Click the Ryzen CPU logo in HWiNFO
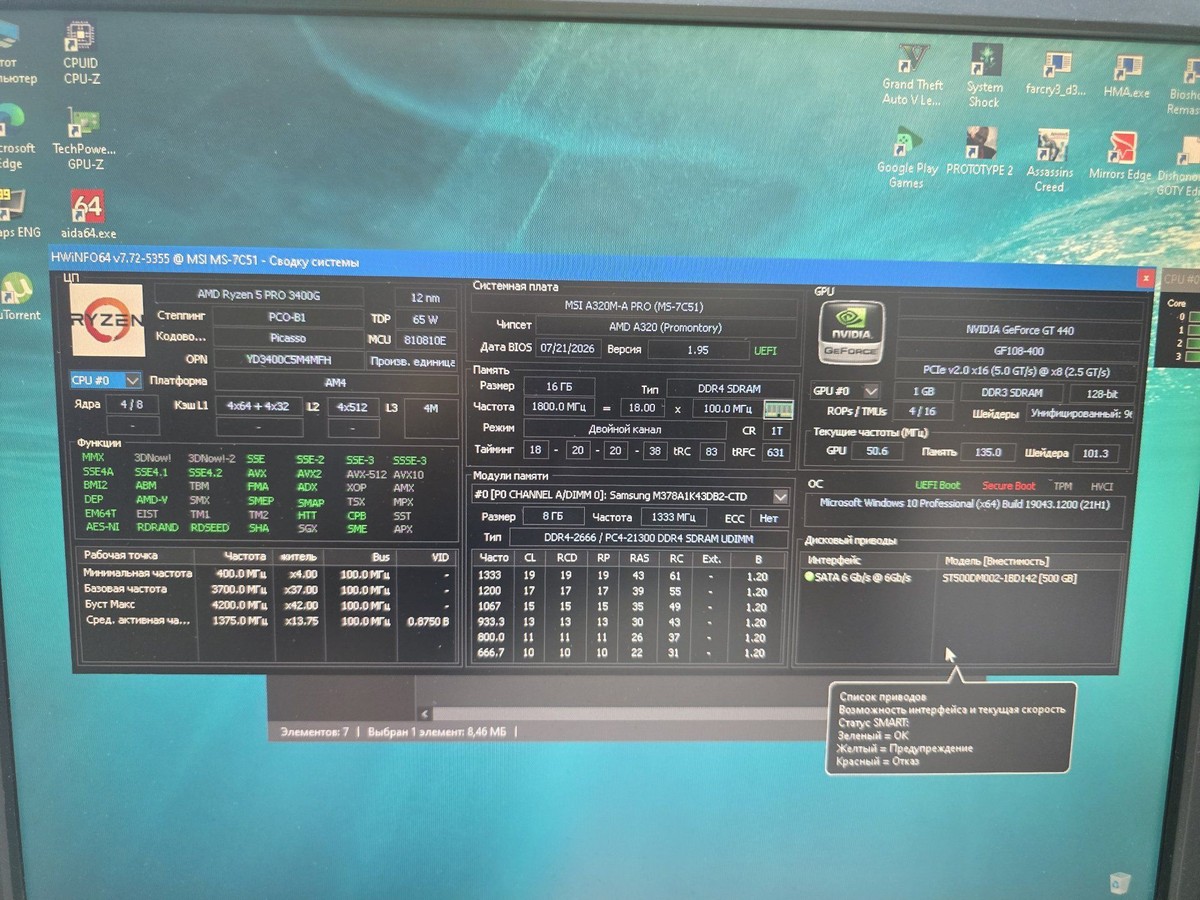 (x=106, y=319)
